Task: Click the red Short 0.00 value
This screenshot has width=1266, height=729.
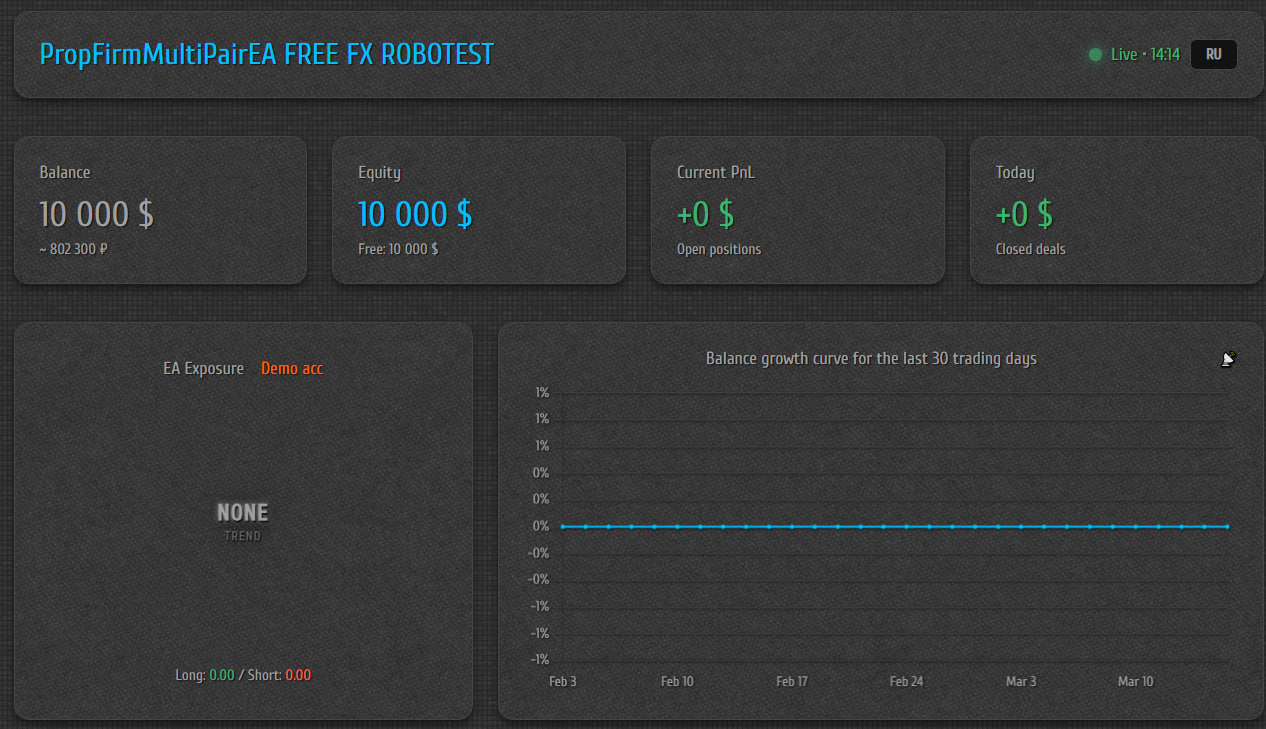Action: point(298,675)
